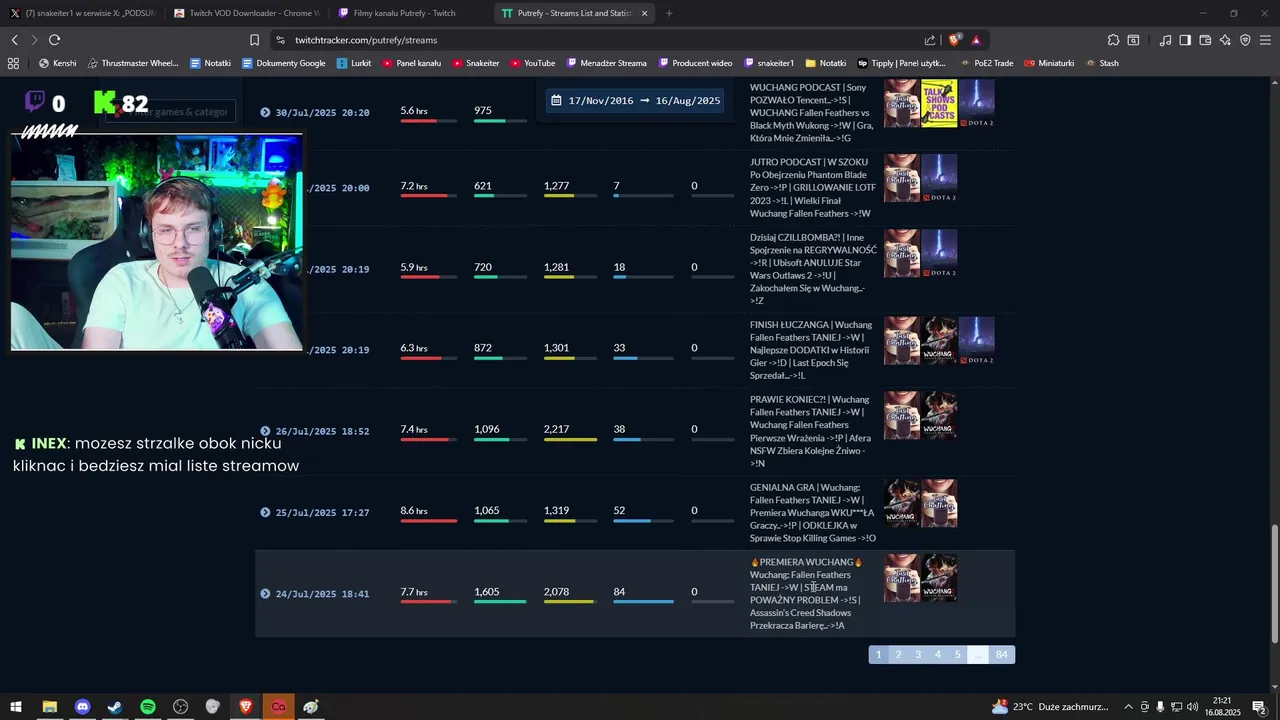Viewport: 1280px width, 720px height.
Task: Toggle the browser sidebar panel icon
Action: point(1185,40)
